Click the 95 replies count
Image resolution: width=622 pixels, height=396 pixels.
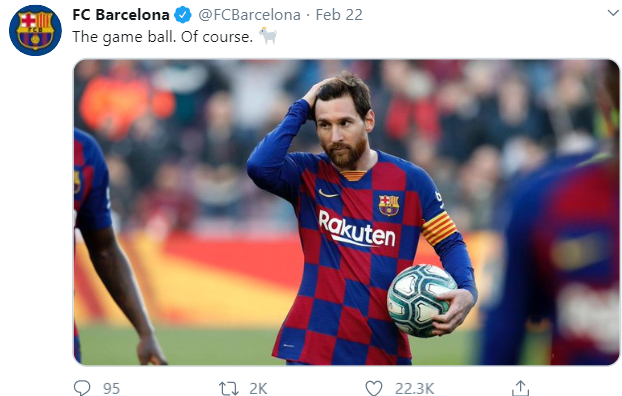pyautogui.click(x=111, y=388)
